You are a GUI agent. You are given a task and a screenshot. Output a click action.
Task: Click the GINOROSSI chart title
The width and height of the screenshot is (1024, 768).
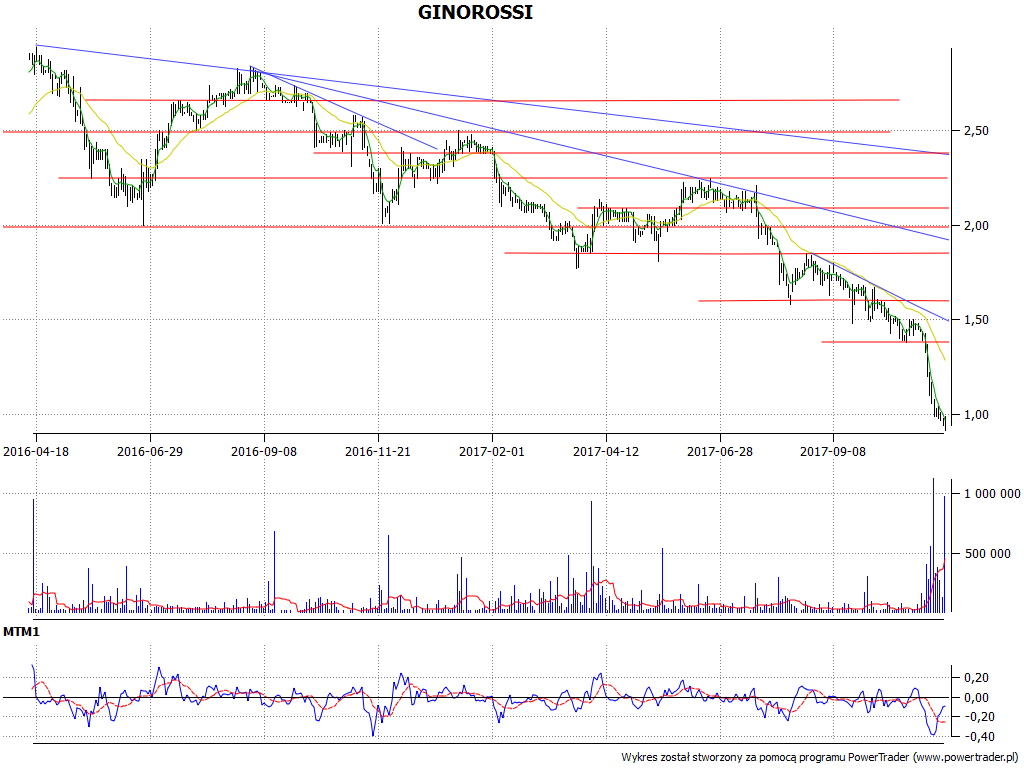coord(475,12)
